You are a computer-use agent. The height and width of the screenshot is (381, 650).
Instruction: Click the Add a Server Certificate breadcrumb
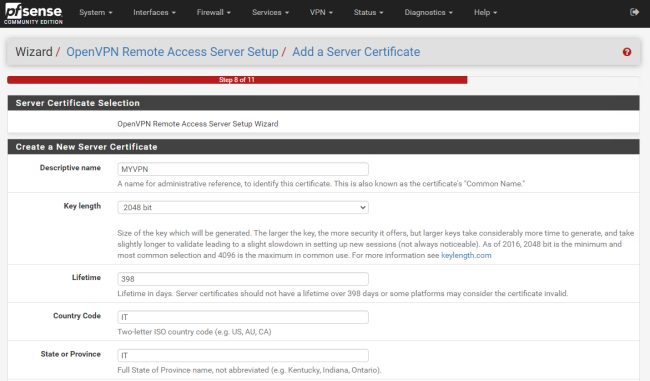click(x=356, y=52)
